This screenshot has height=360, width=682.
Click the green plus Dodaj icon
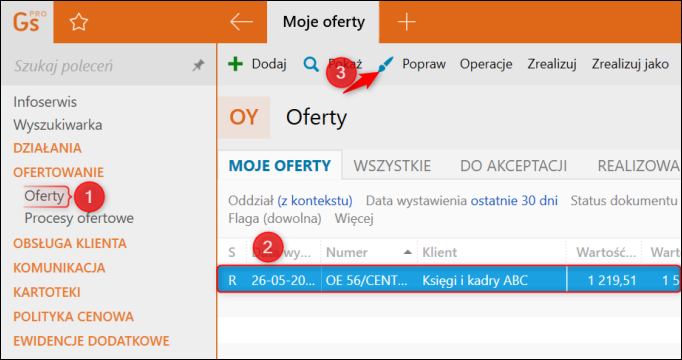coord(235,64)
